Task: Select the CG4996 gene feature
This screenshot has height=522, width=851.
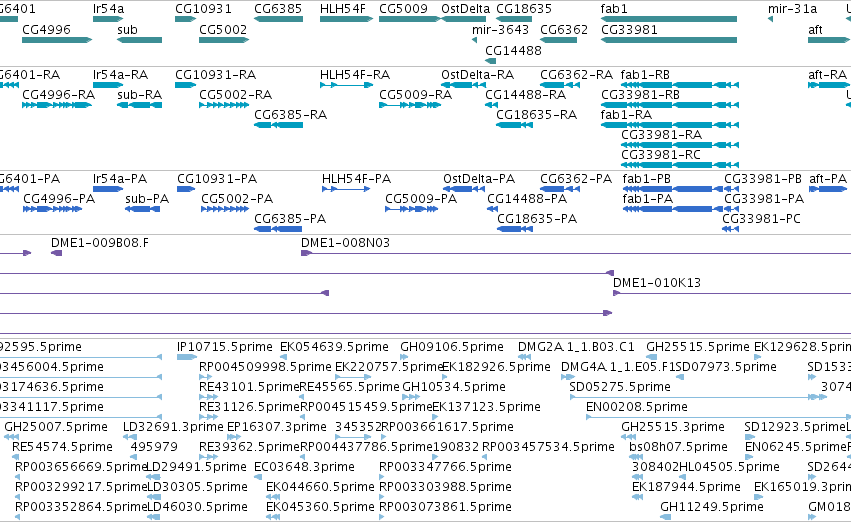Action: coord(57,40)
